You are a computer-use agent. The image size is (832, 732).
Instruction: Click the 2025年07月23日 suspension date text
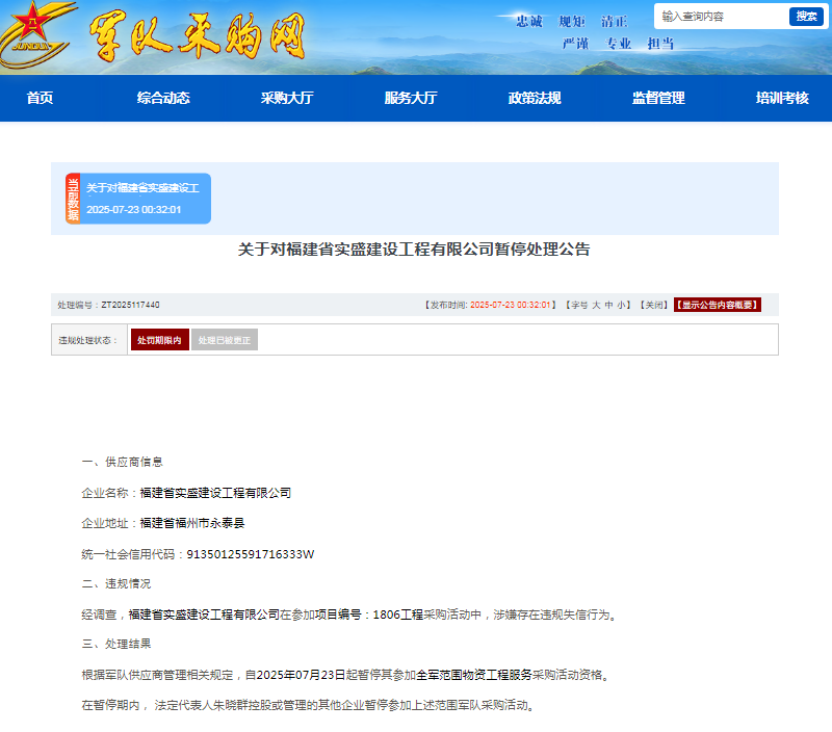pyautogui.click(x=301, y=675)
